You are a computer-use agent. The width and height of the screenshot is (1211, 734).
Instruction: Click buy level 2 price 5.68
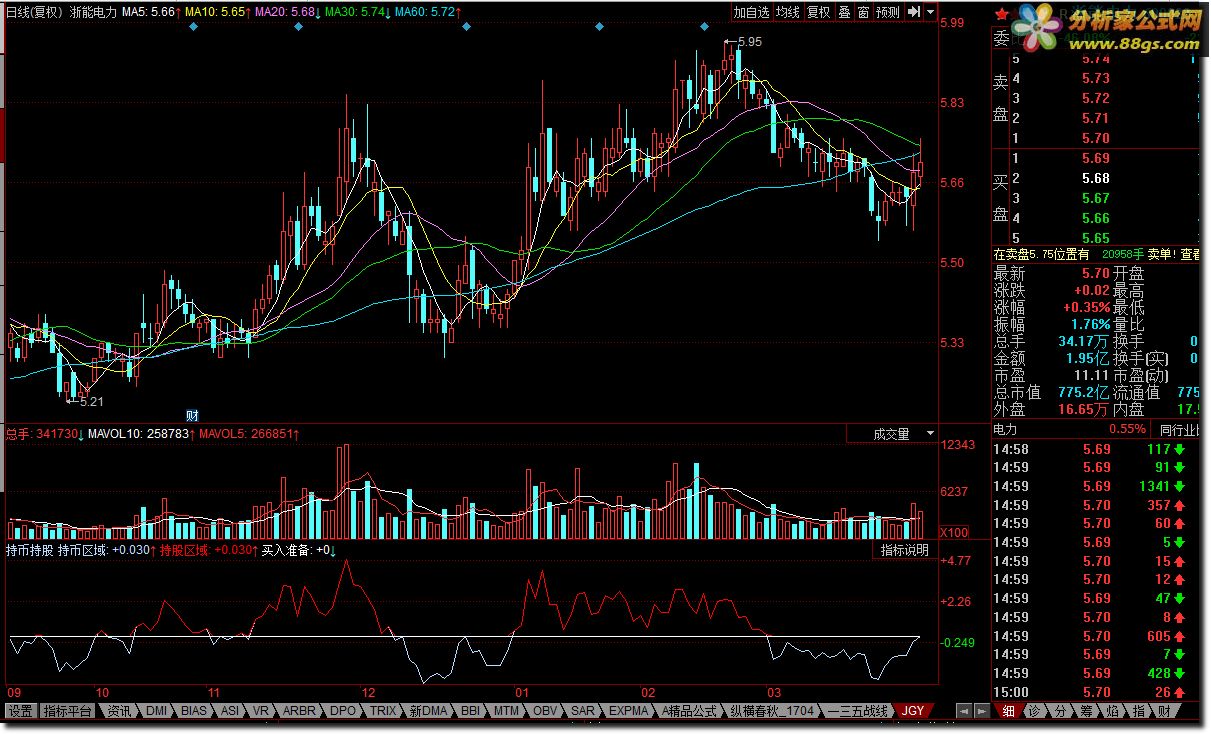[x=1095, y=178]
